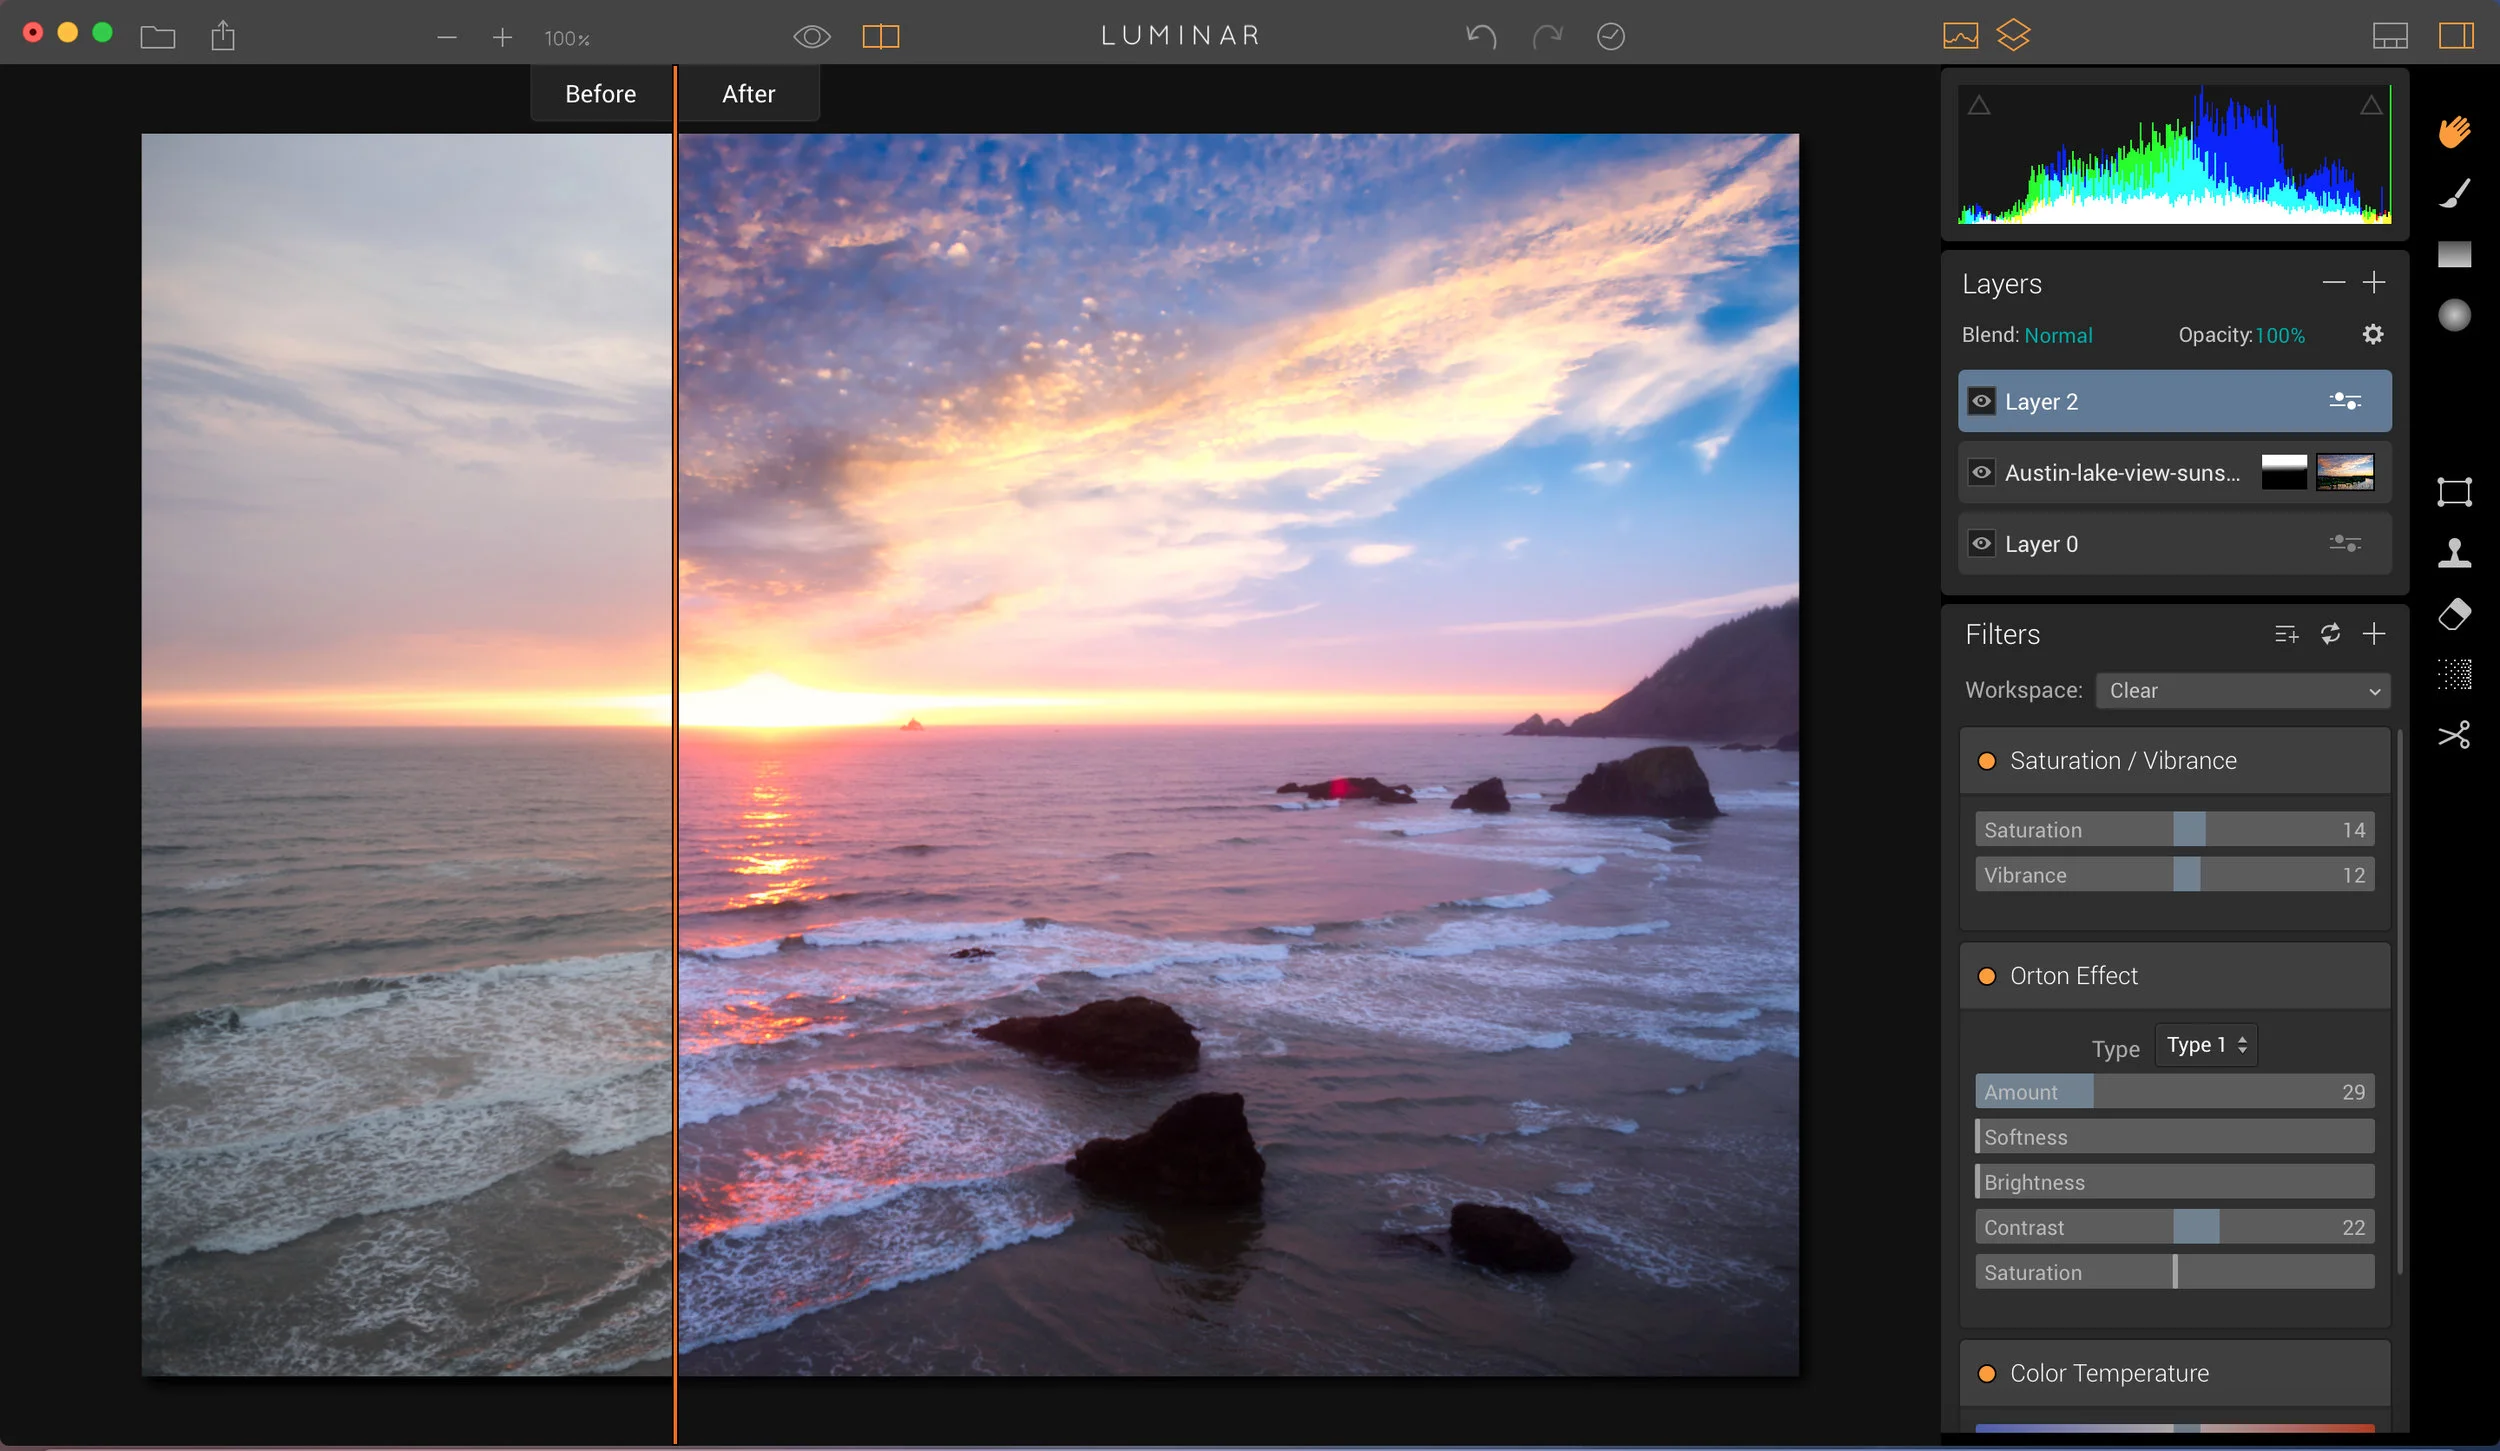Expand the Color Temperature header
Viewport: 2500px width, 1451px height.
coord(2174,1374)
